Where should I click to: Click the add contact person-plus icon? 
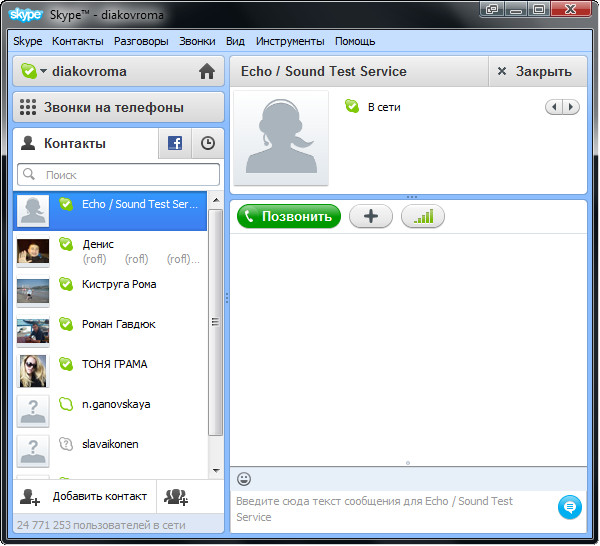click(30, 497)
